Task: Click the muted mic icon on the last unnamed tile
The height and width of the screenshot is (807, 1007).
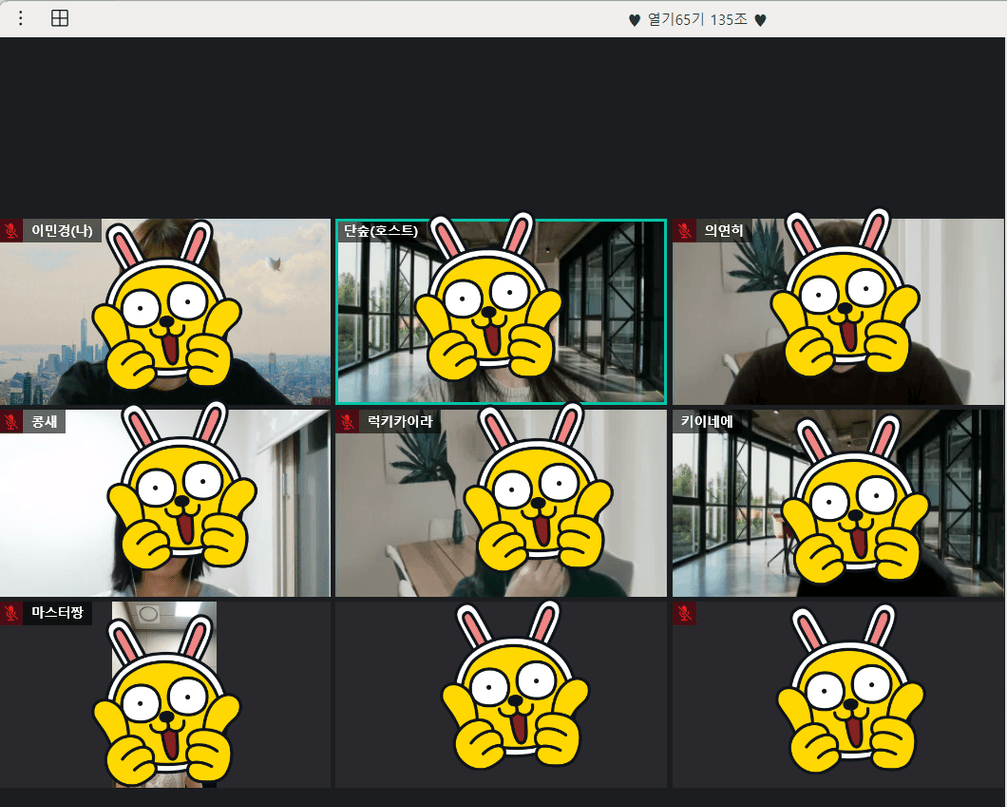Action: click(x=685, y=613)
